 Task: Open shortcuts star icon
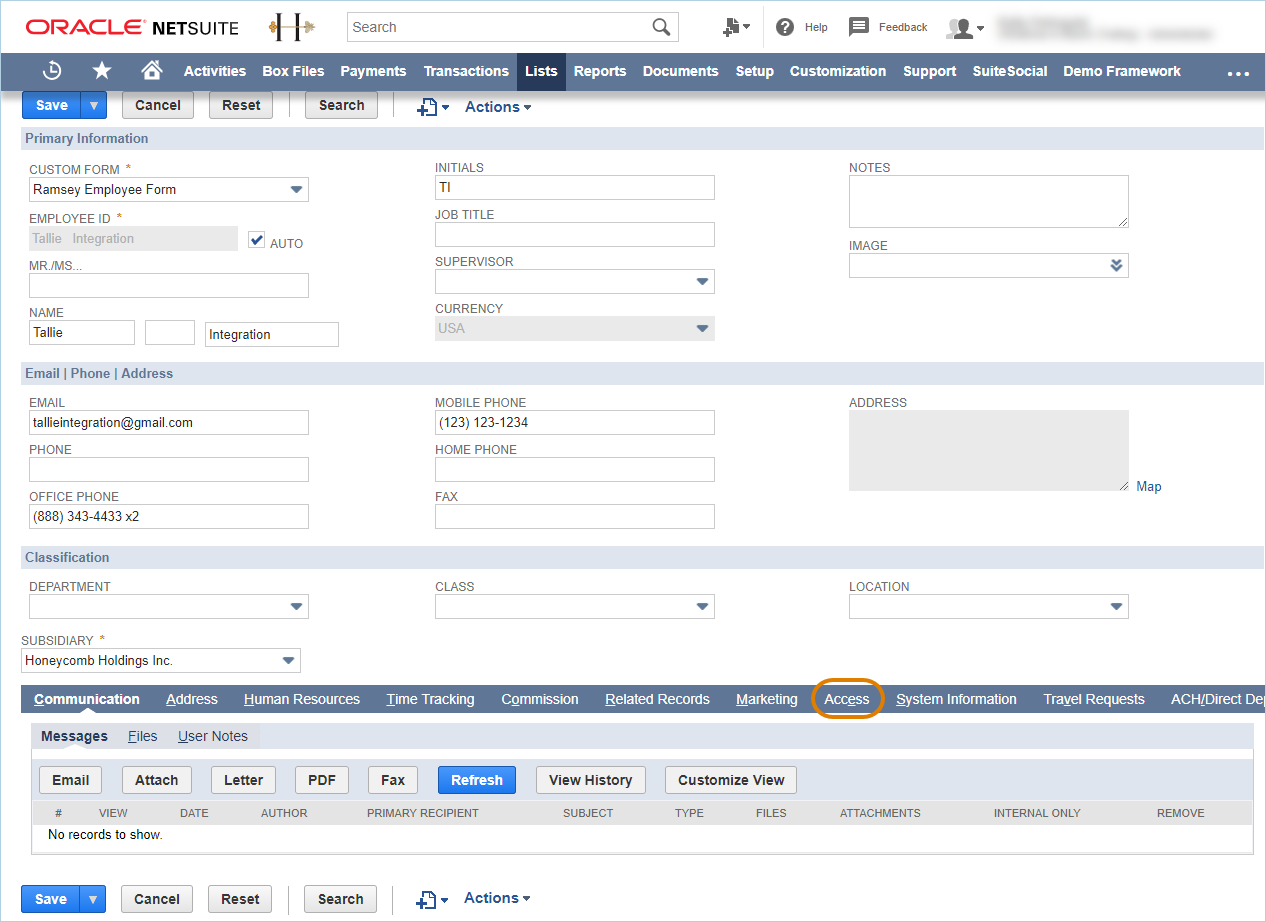102,71
